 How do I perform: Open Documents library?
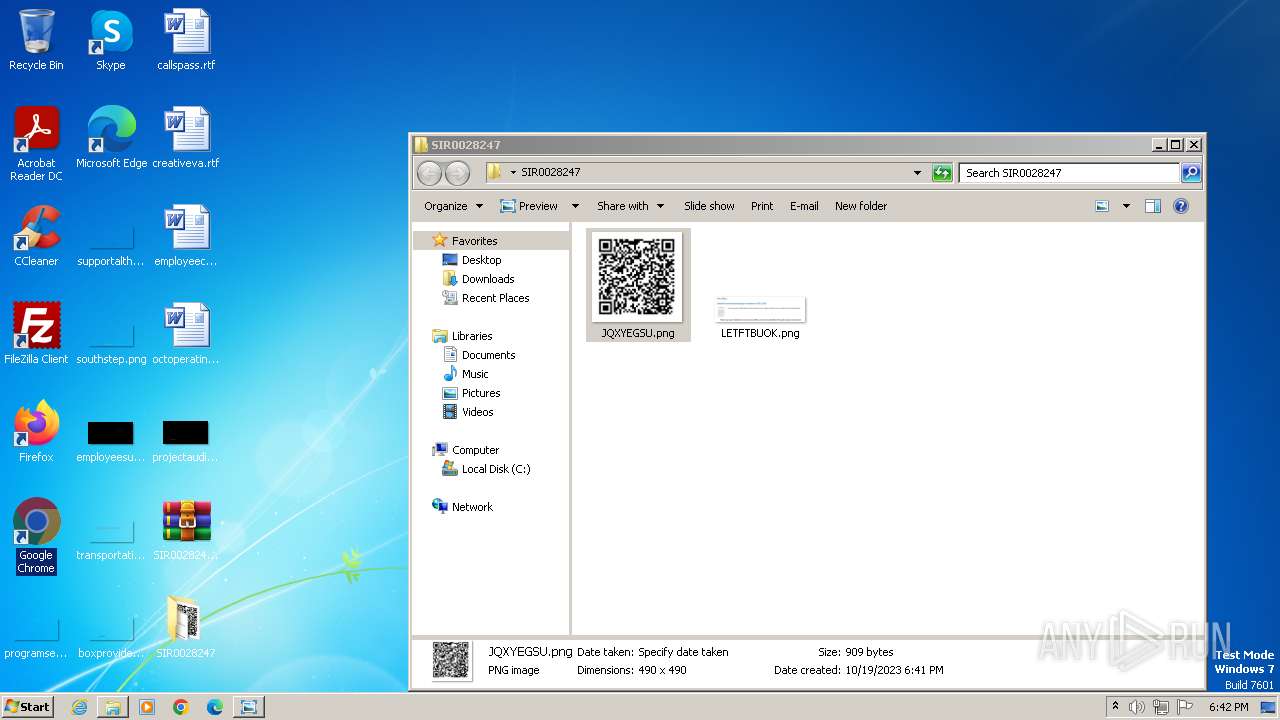[488, 355]
